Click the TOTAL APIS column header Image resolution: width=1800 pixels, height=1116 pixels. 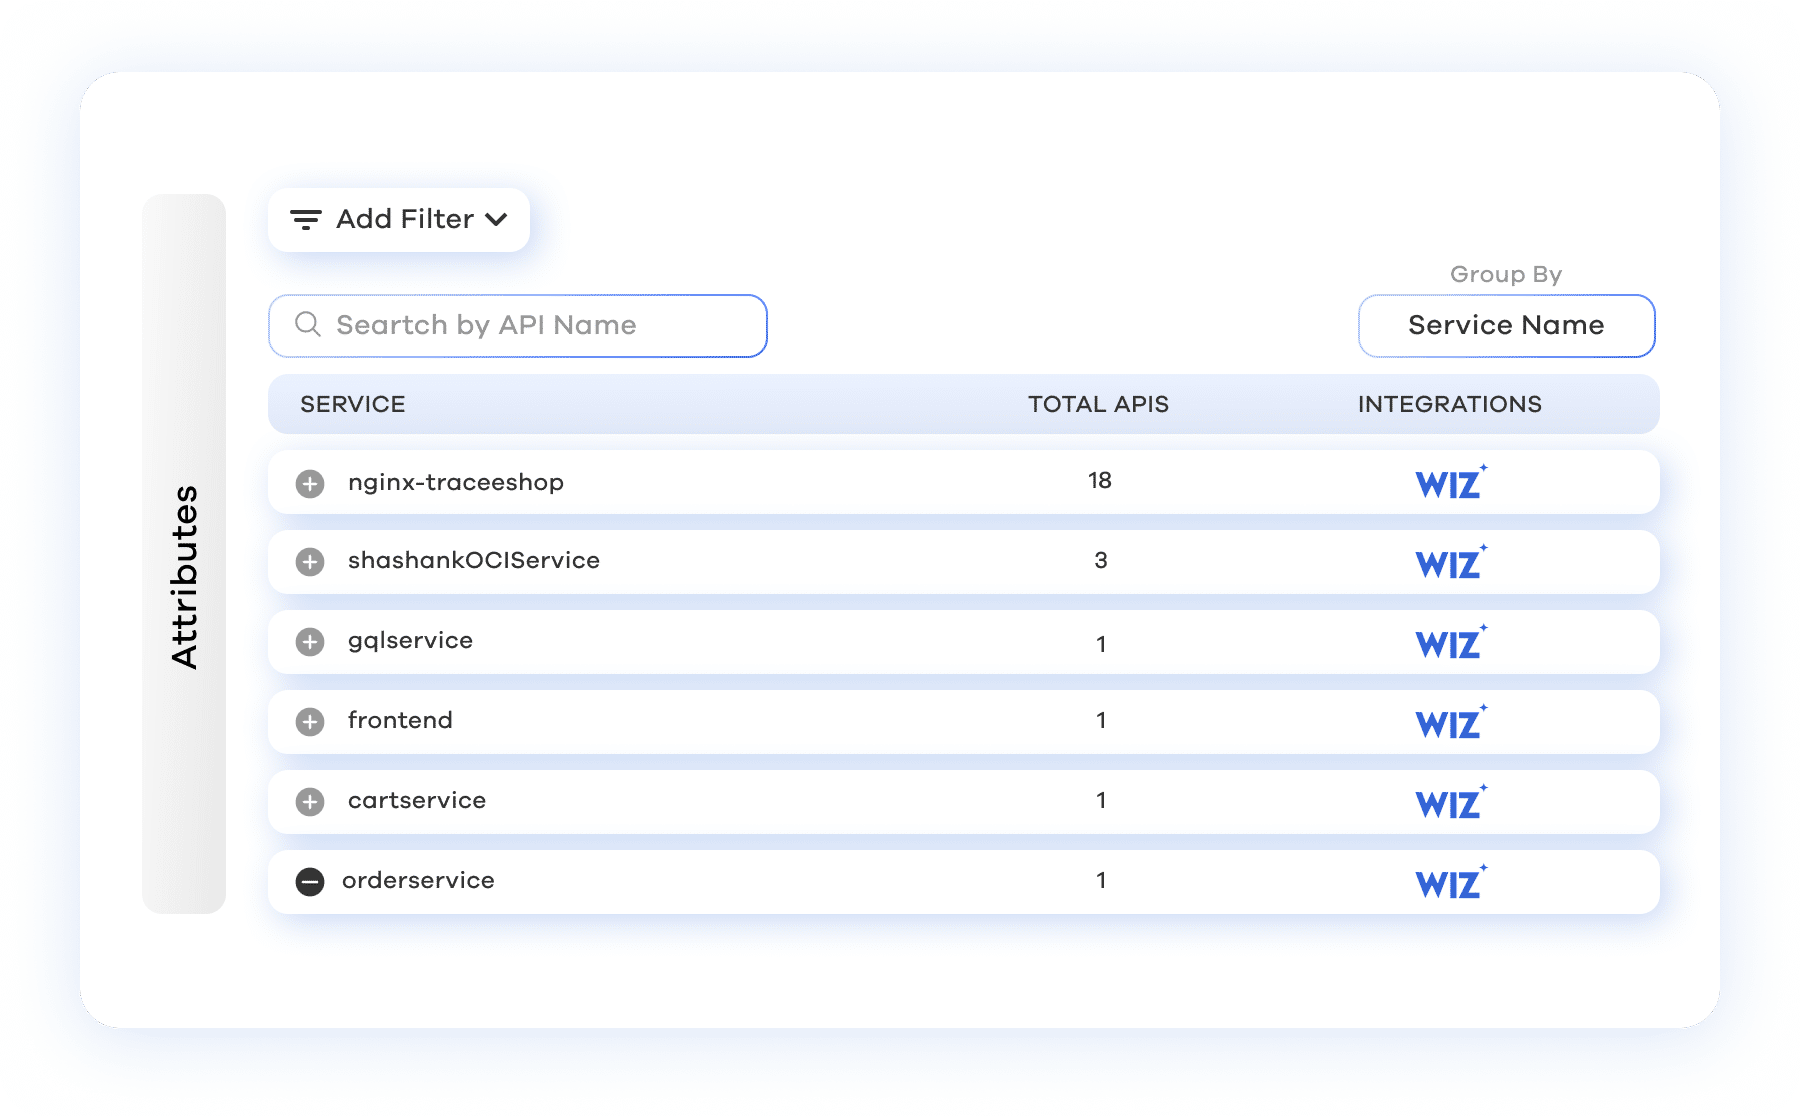click(x=1098, y=404)
